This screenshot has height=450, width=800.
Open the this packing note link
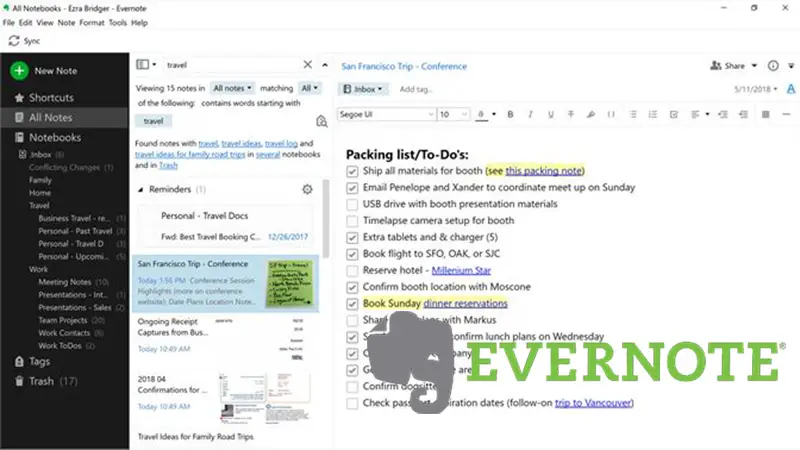(543, 171)
